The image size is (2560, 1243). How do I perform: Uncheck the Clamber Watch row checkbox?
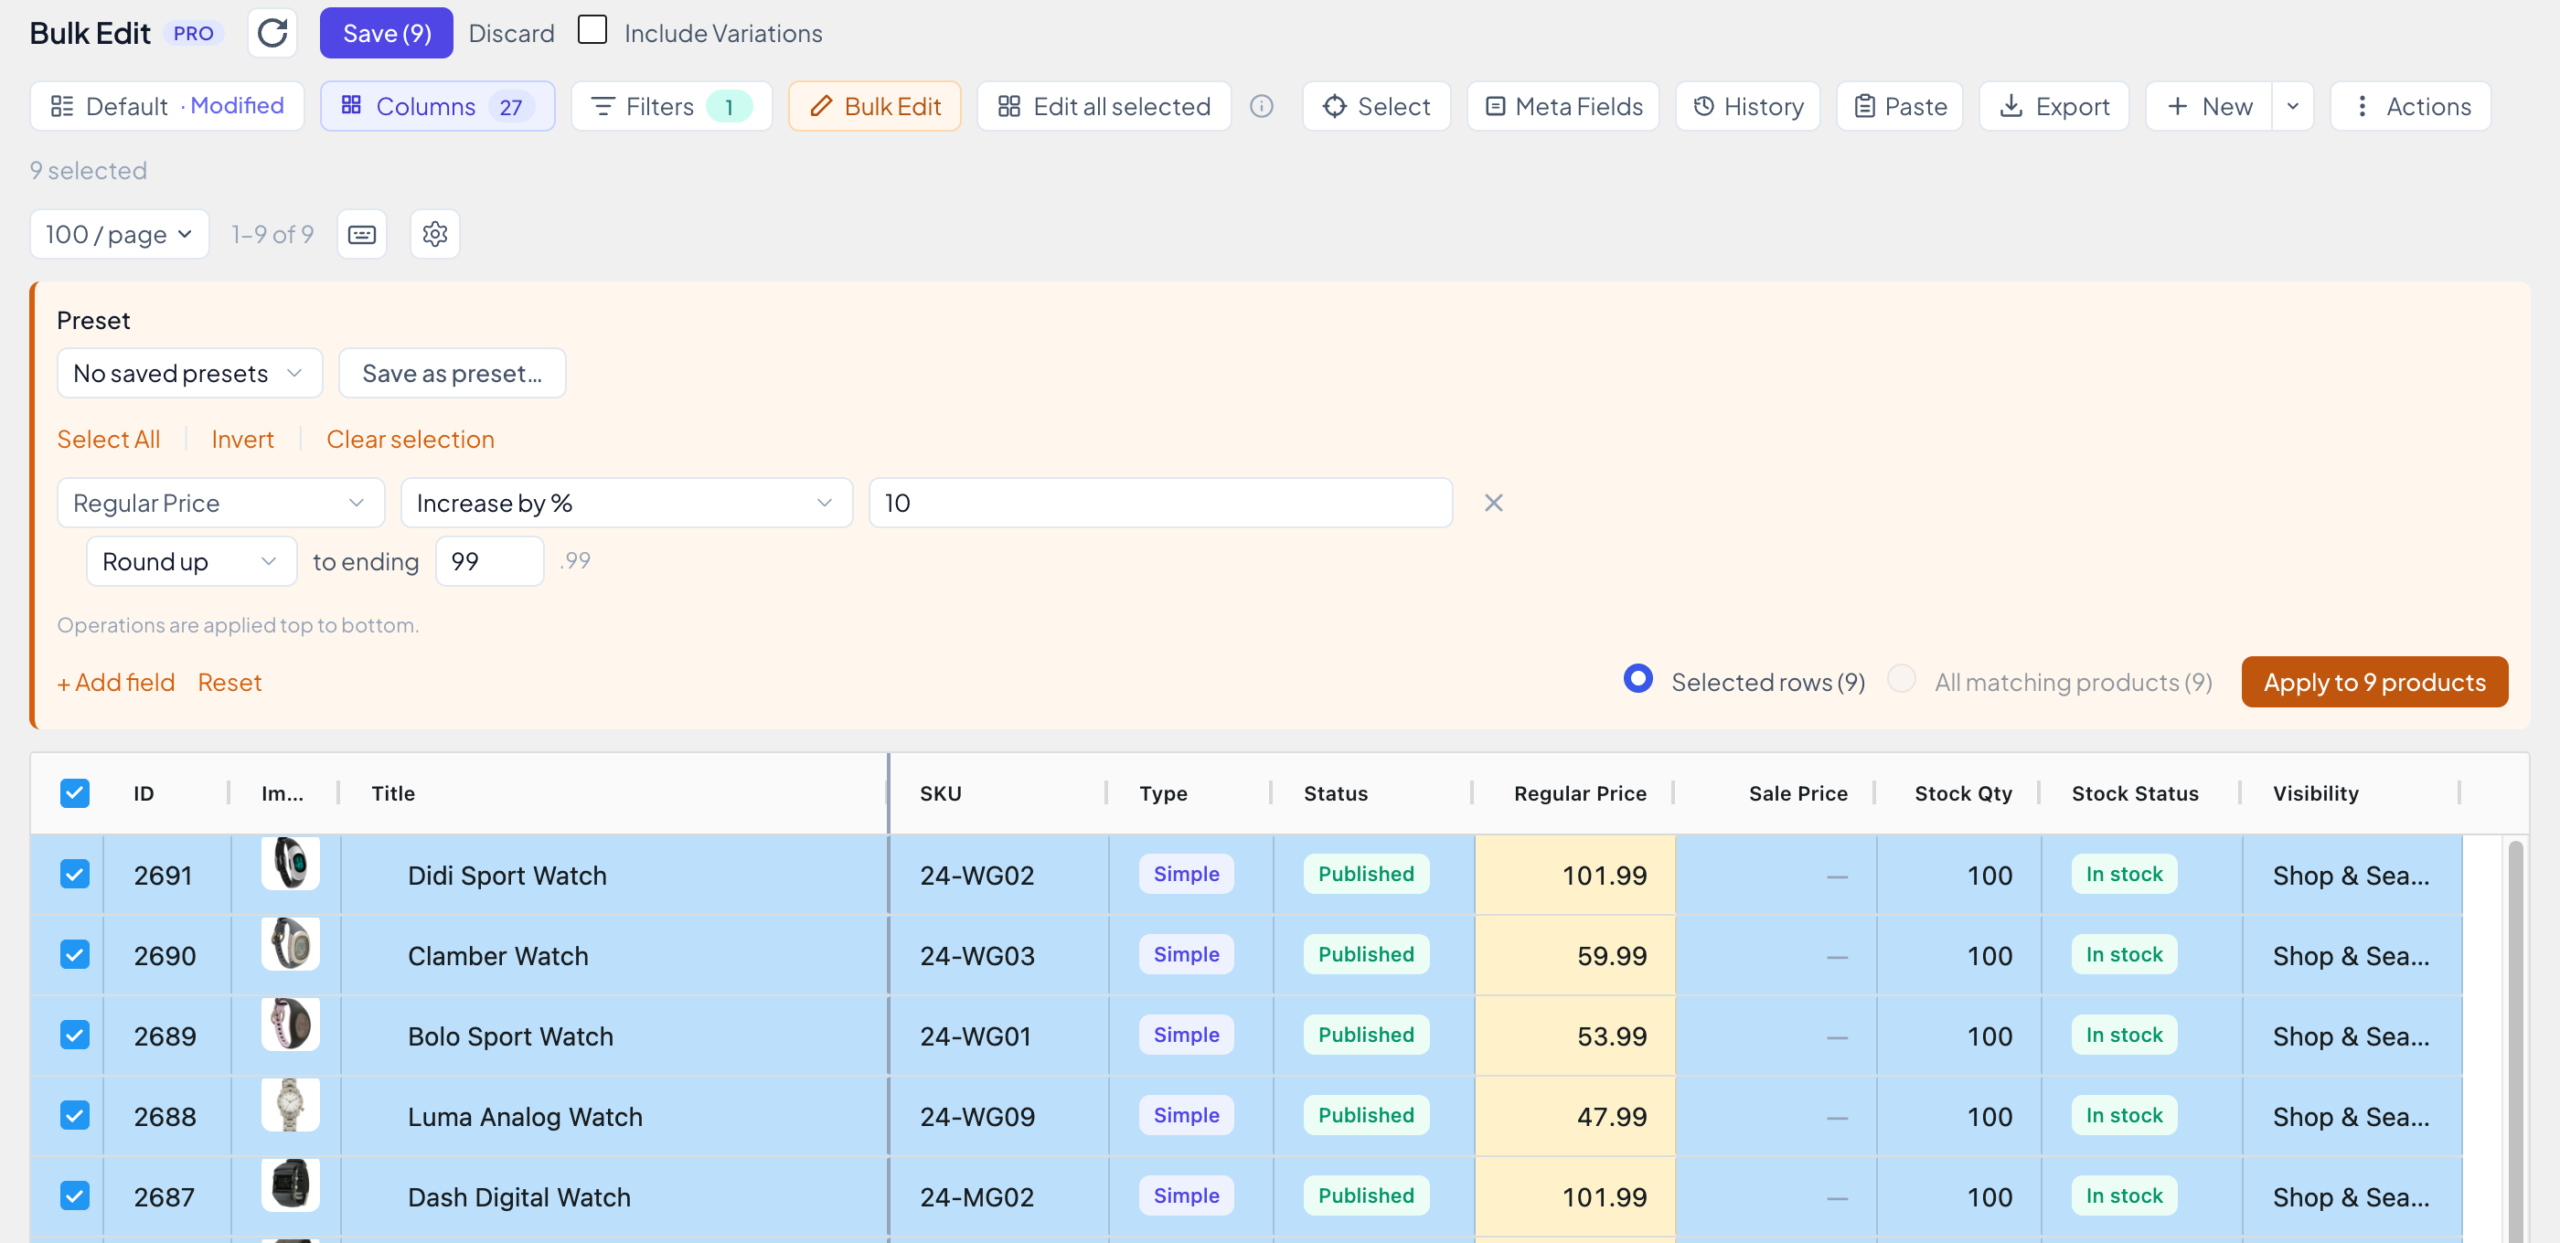(x=75, y=954)
